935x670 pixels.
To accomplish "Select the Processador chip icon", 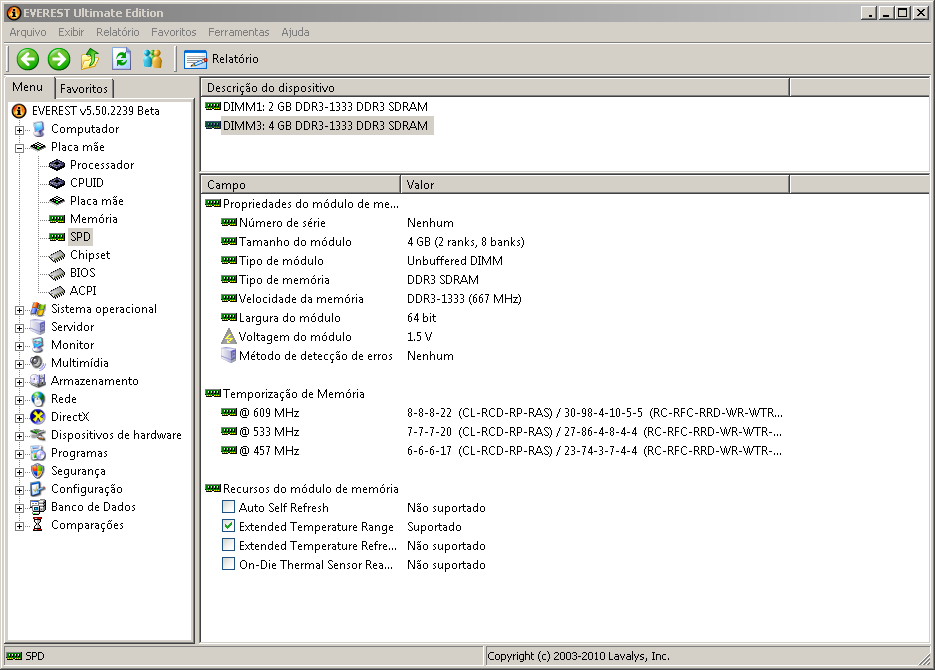I will point(57,165).
